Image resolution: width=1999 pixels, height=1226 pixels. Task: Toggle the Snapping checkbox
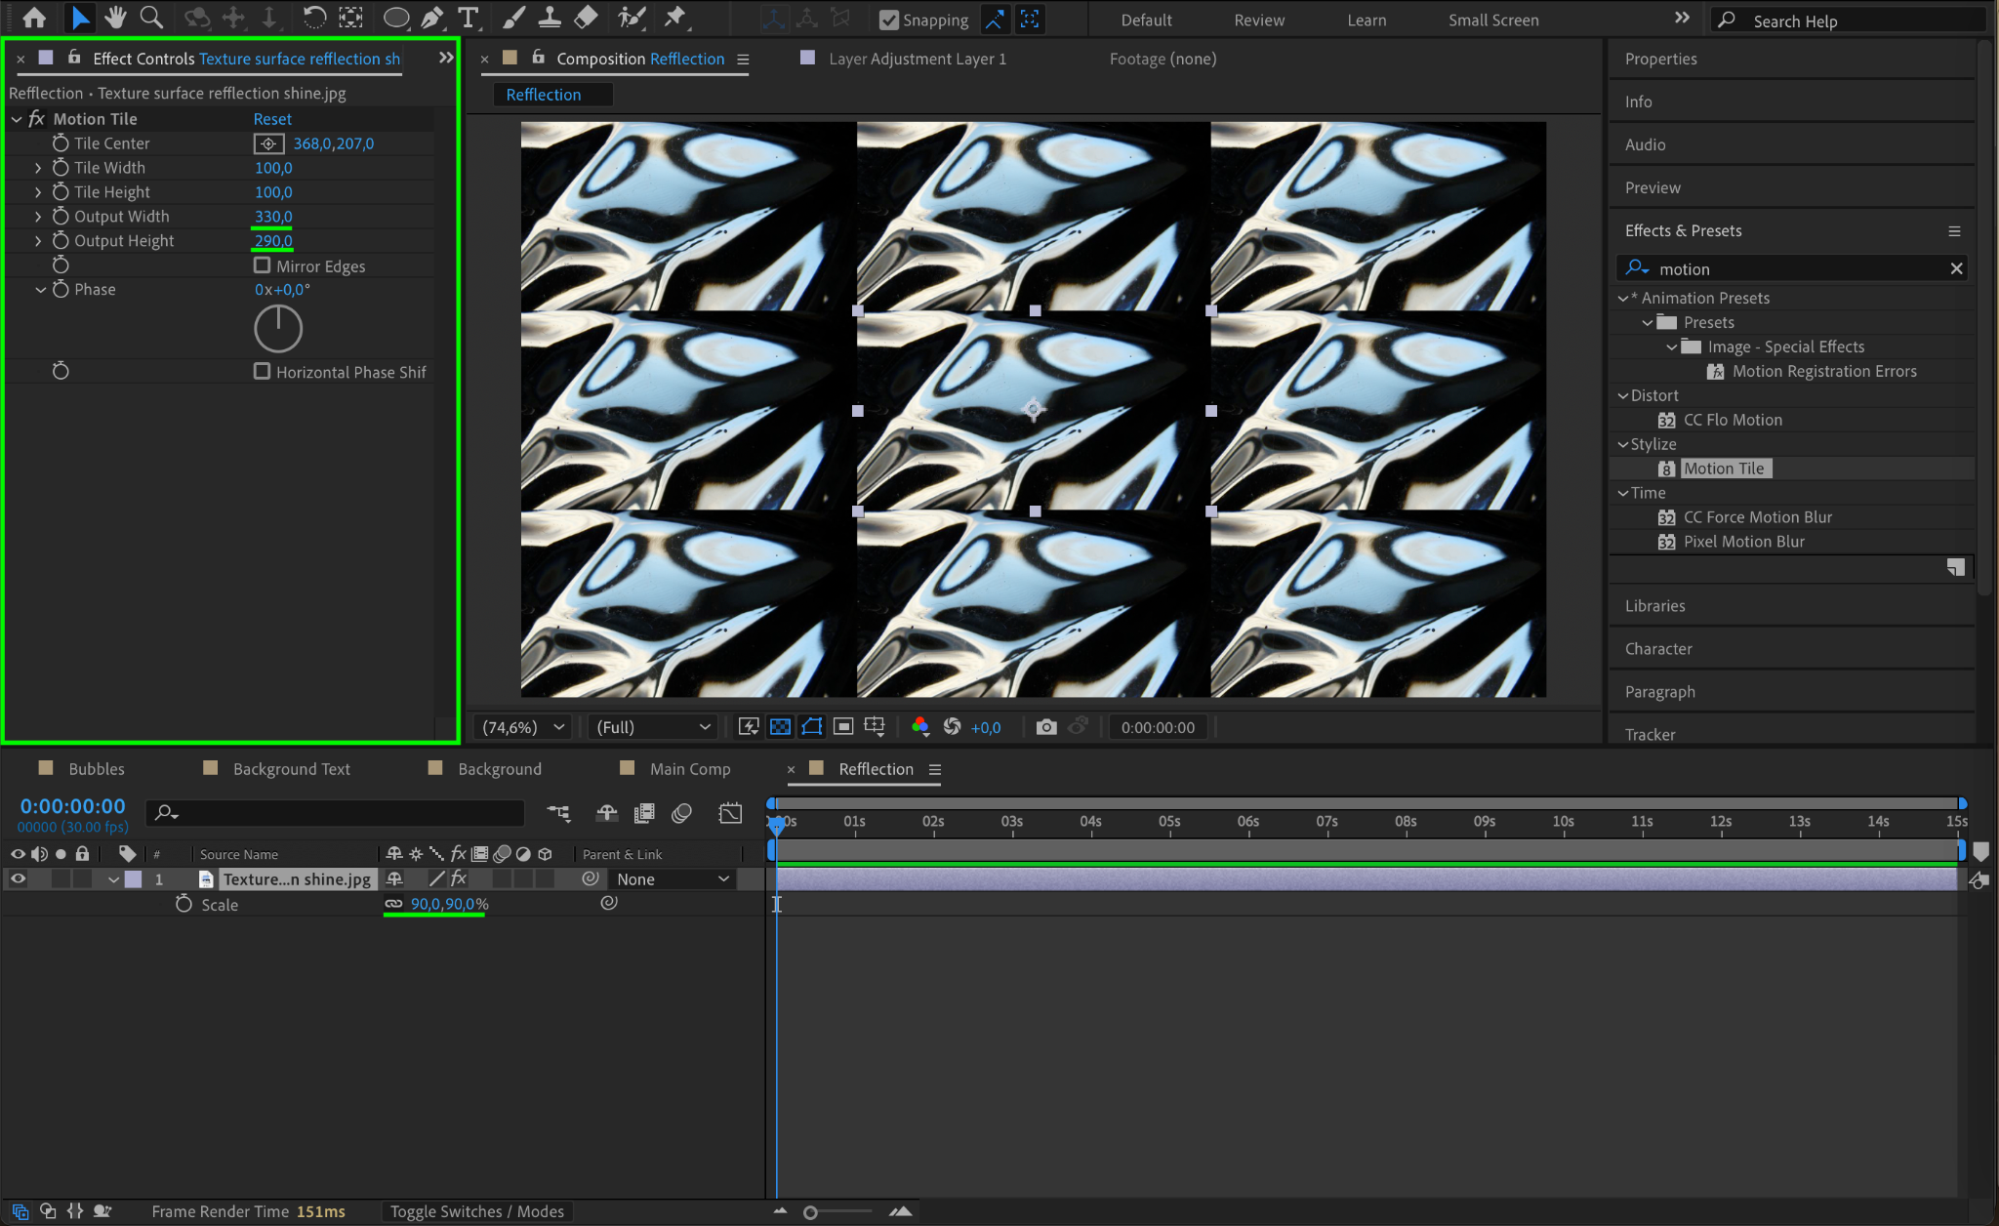pyautogui.click(x=888, y=19)
